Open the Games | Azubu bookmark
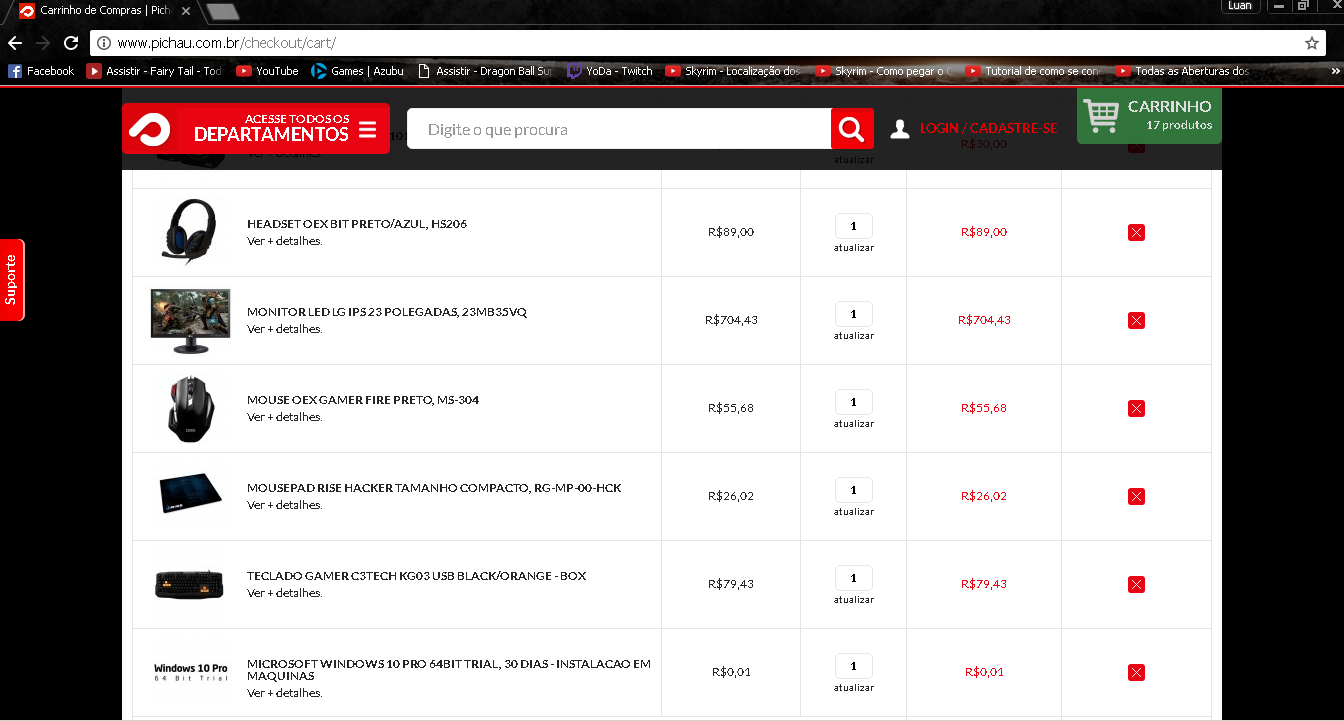This screenshot has height=721, width=1344. pos(357,71)
